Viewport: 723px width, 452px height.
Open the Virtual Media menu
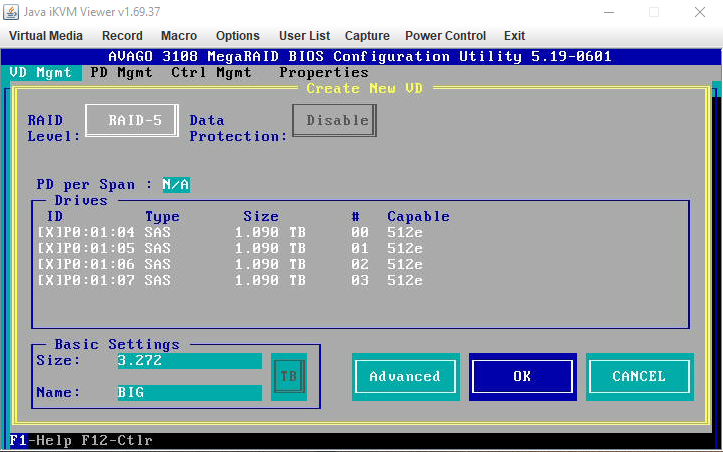(46, 36)
